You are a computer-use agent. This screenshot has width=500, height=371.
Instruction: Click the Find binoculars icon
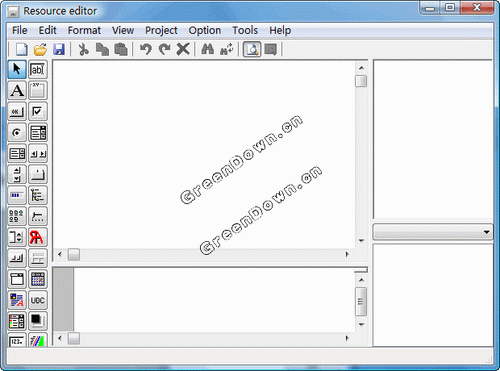207,50
